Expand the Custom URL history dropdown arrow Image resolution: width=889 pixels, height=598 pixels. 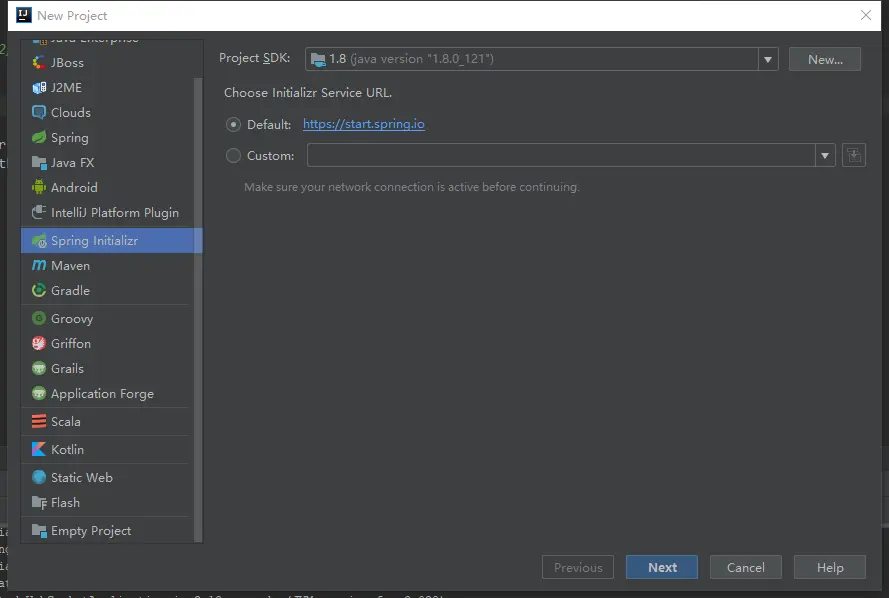click(x=825, y=155)
